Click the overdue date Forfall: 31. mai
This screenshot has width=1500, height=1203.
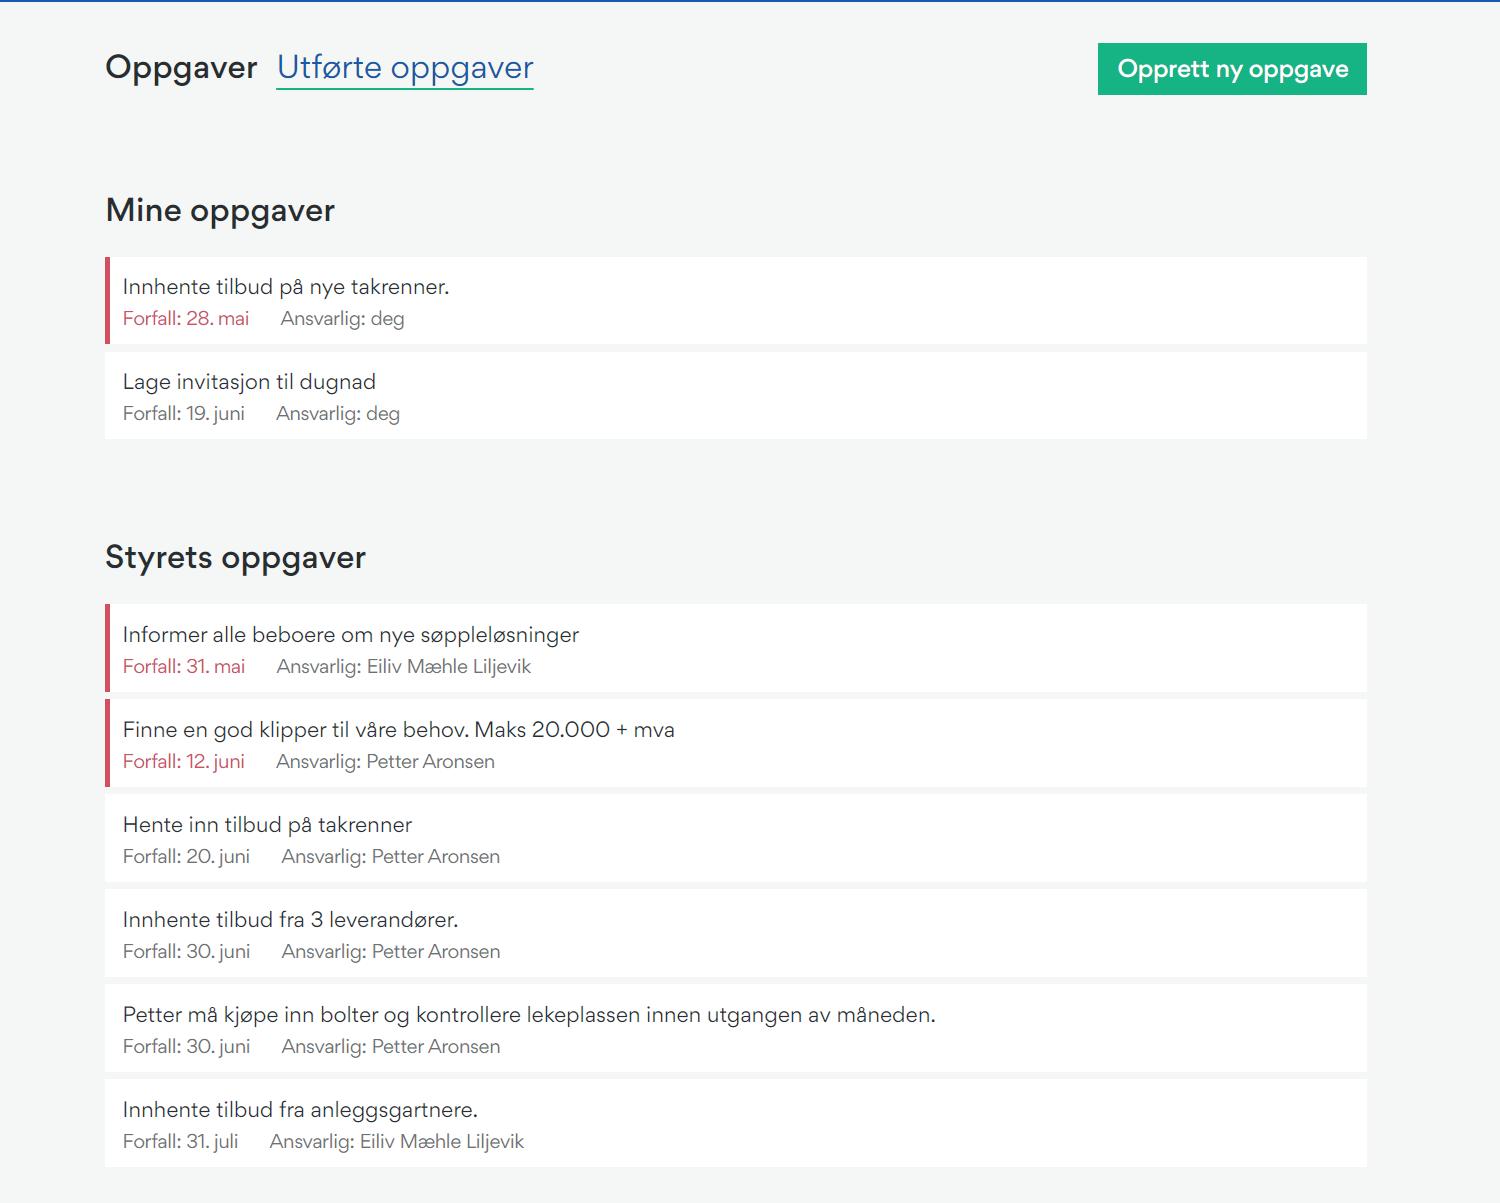[x=184, y=667]
